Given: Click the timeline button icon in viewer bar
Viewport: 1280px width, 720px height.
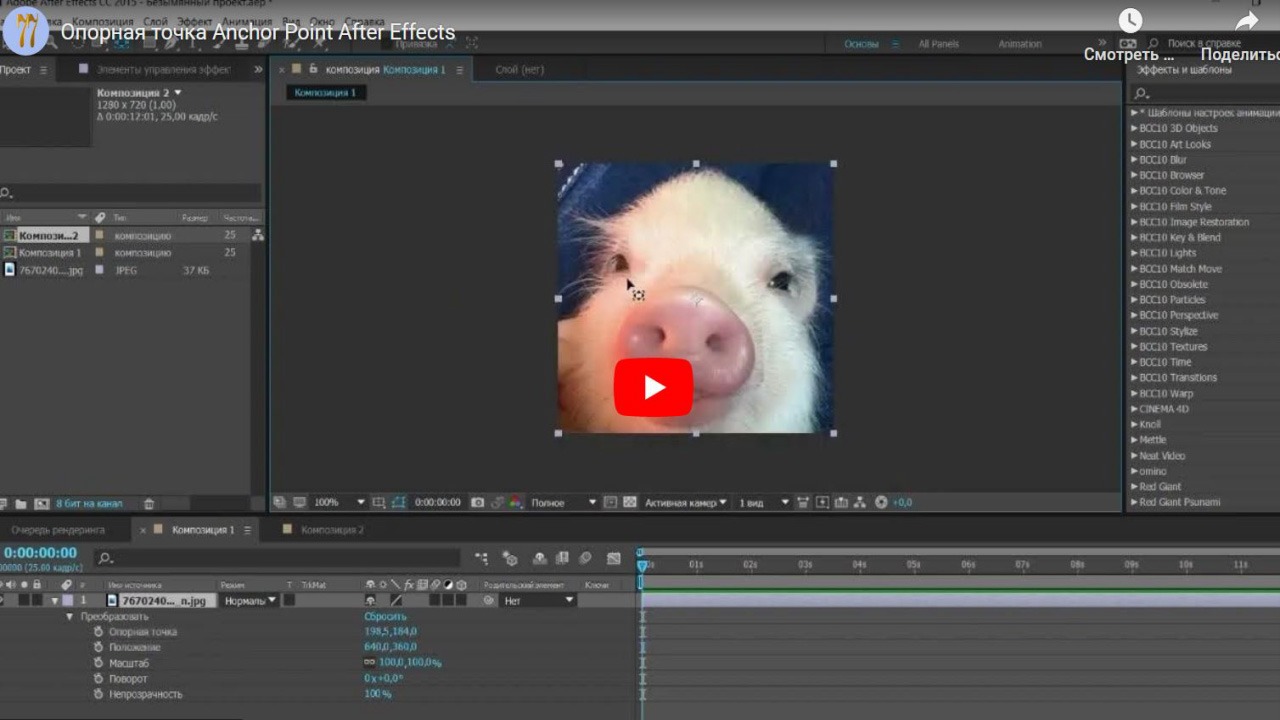Looking at the screenshot, I should coord(841,502).
